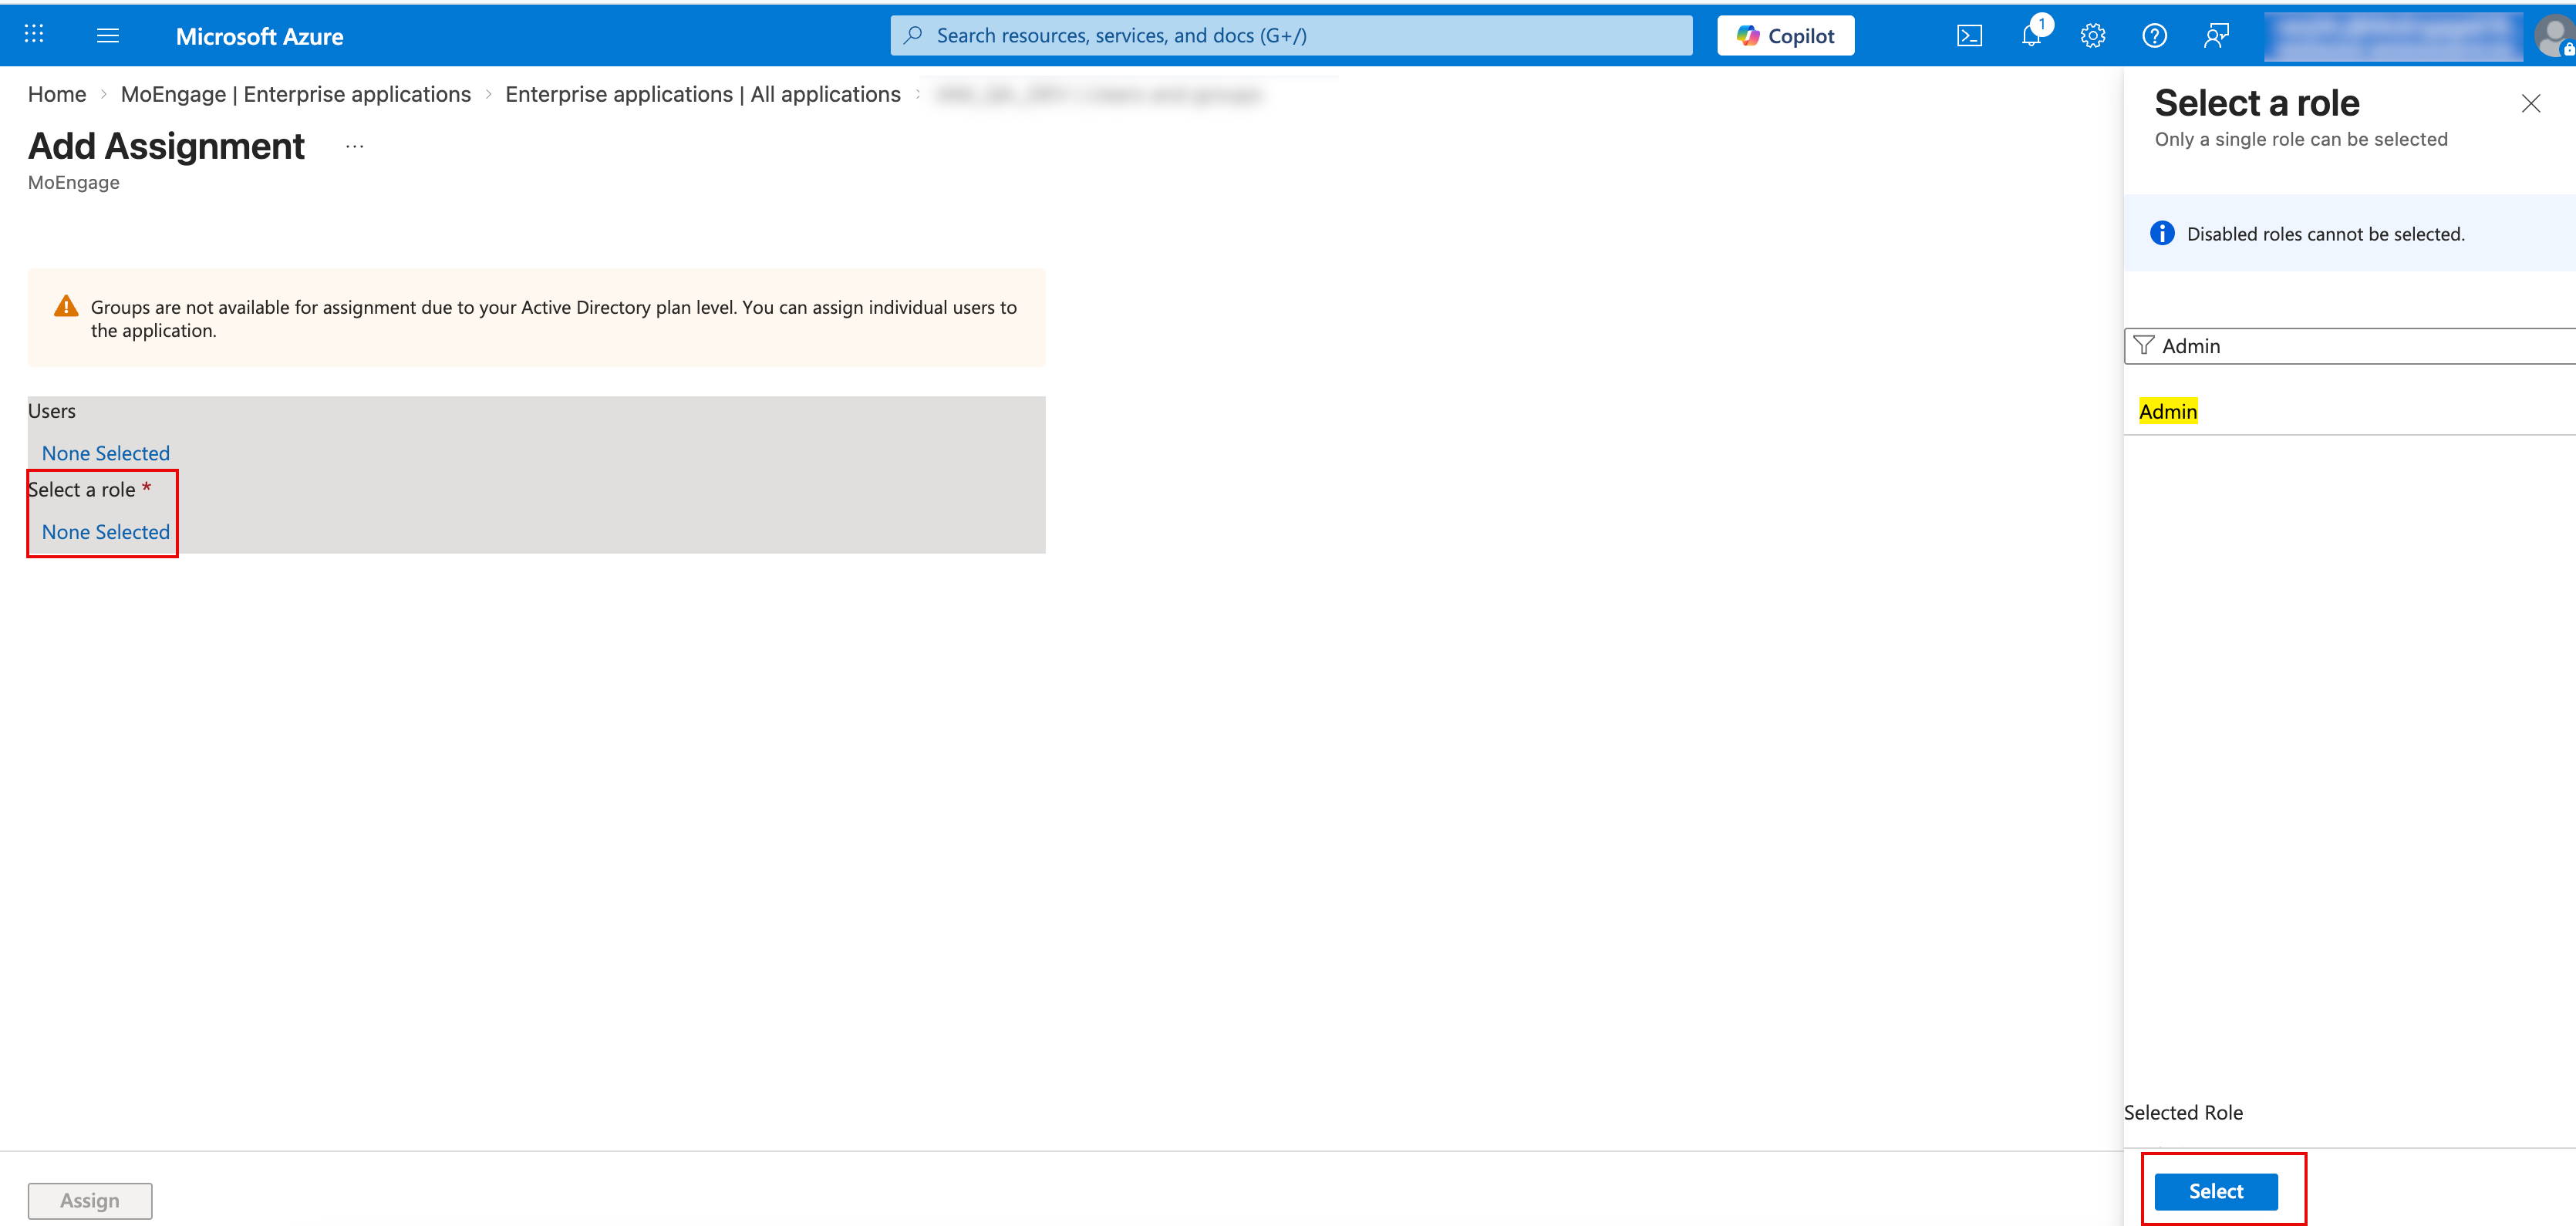Viewport: 2576px width, 1226px height.
Task: Open the feedback icon in header
Action: tap(2216, 36)
